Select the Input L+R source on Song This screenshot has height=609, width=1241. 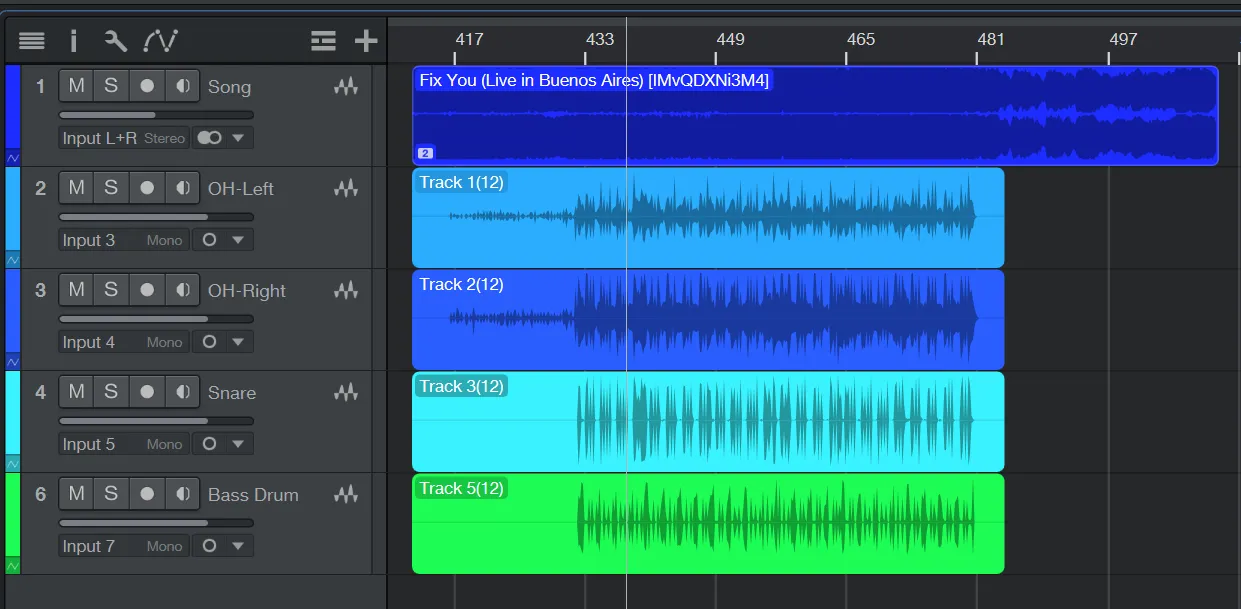click(x=99, y=138)
